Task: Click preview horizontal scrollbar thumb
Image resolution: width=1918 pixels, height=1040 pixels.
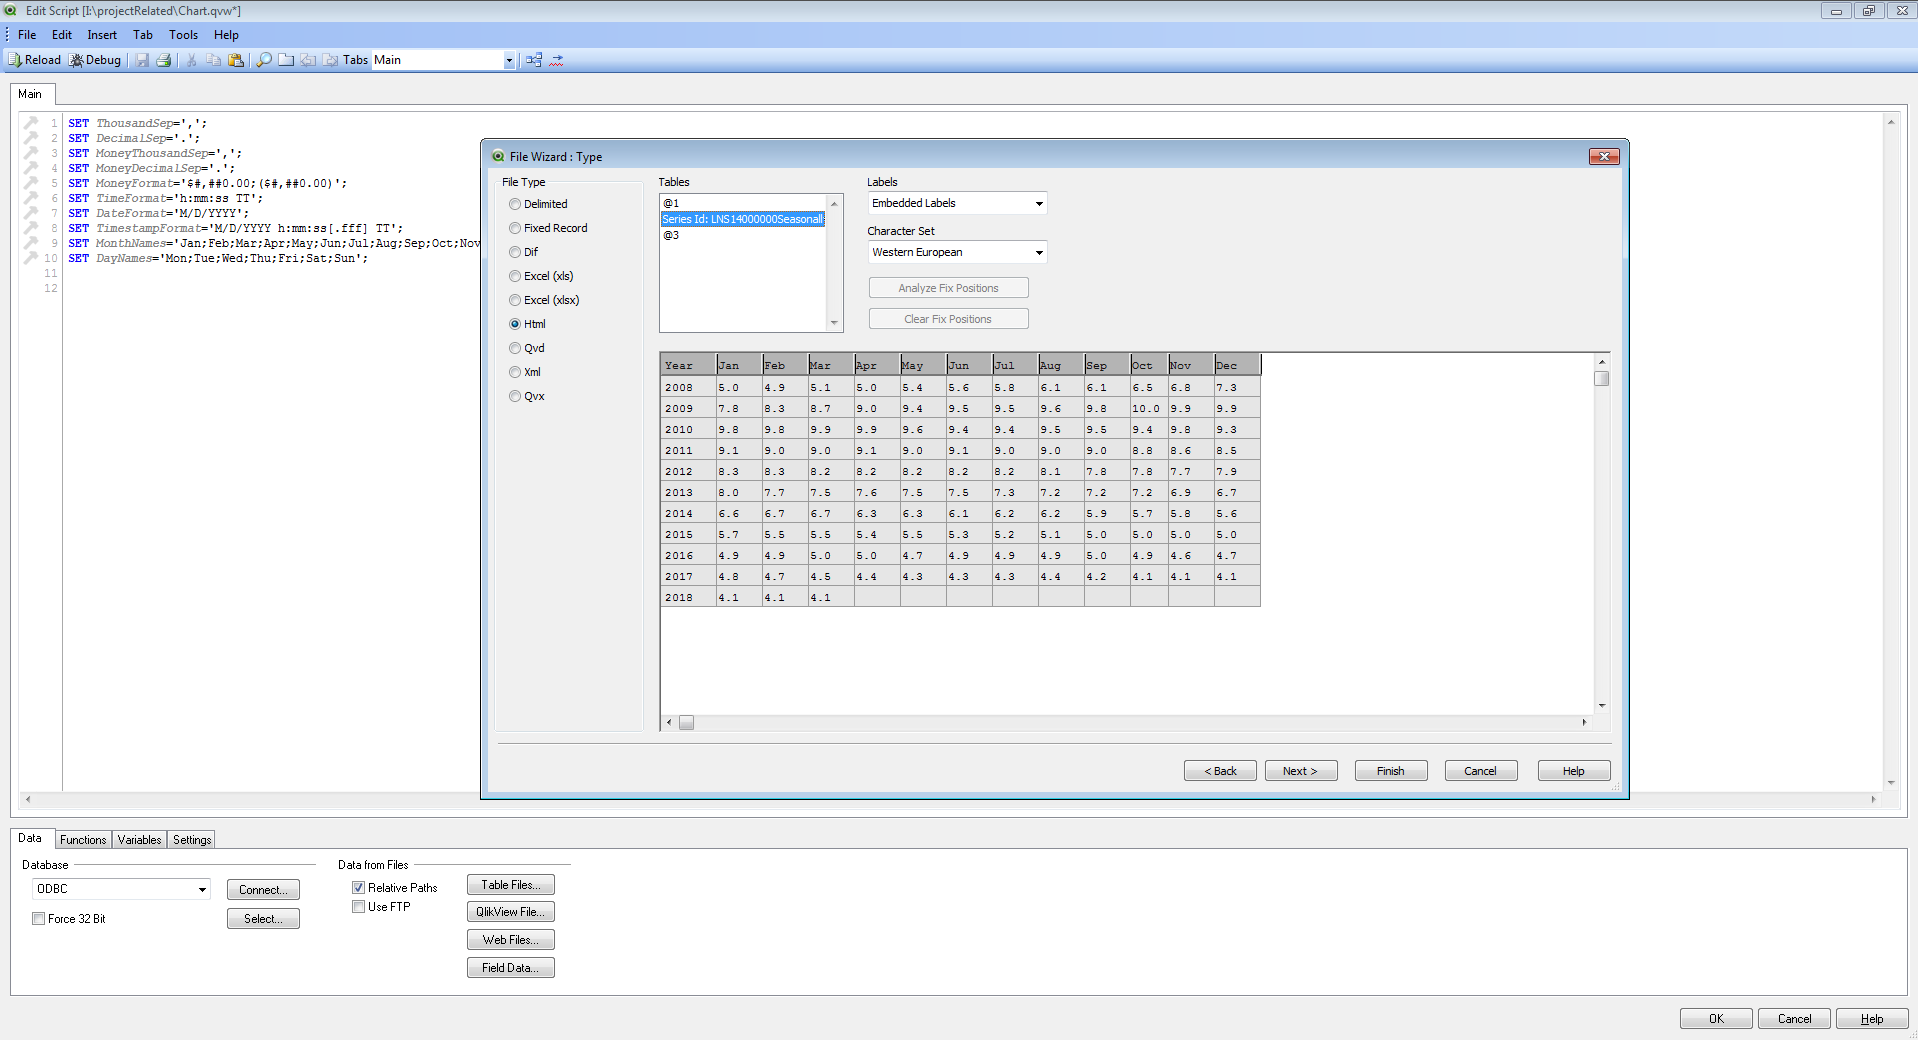Action: (686, 722)
